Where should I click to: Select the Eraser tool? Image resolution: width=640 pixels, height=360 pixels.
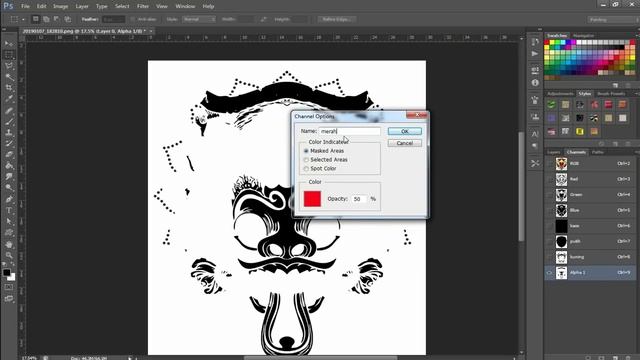click(9, 154)
